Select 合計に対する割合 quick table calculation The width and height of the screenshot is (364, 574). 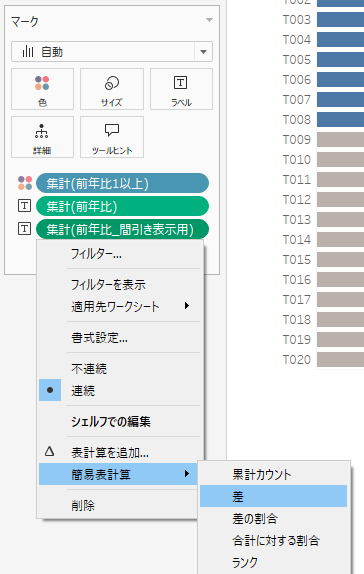coord(273,540)
